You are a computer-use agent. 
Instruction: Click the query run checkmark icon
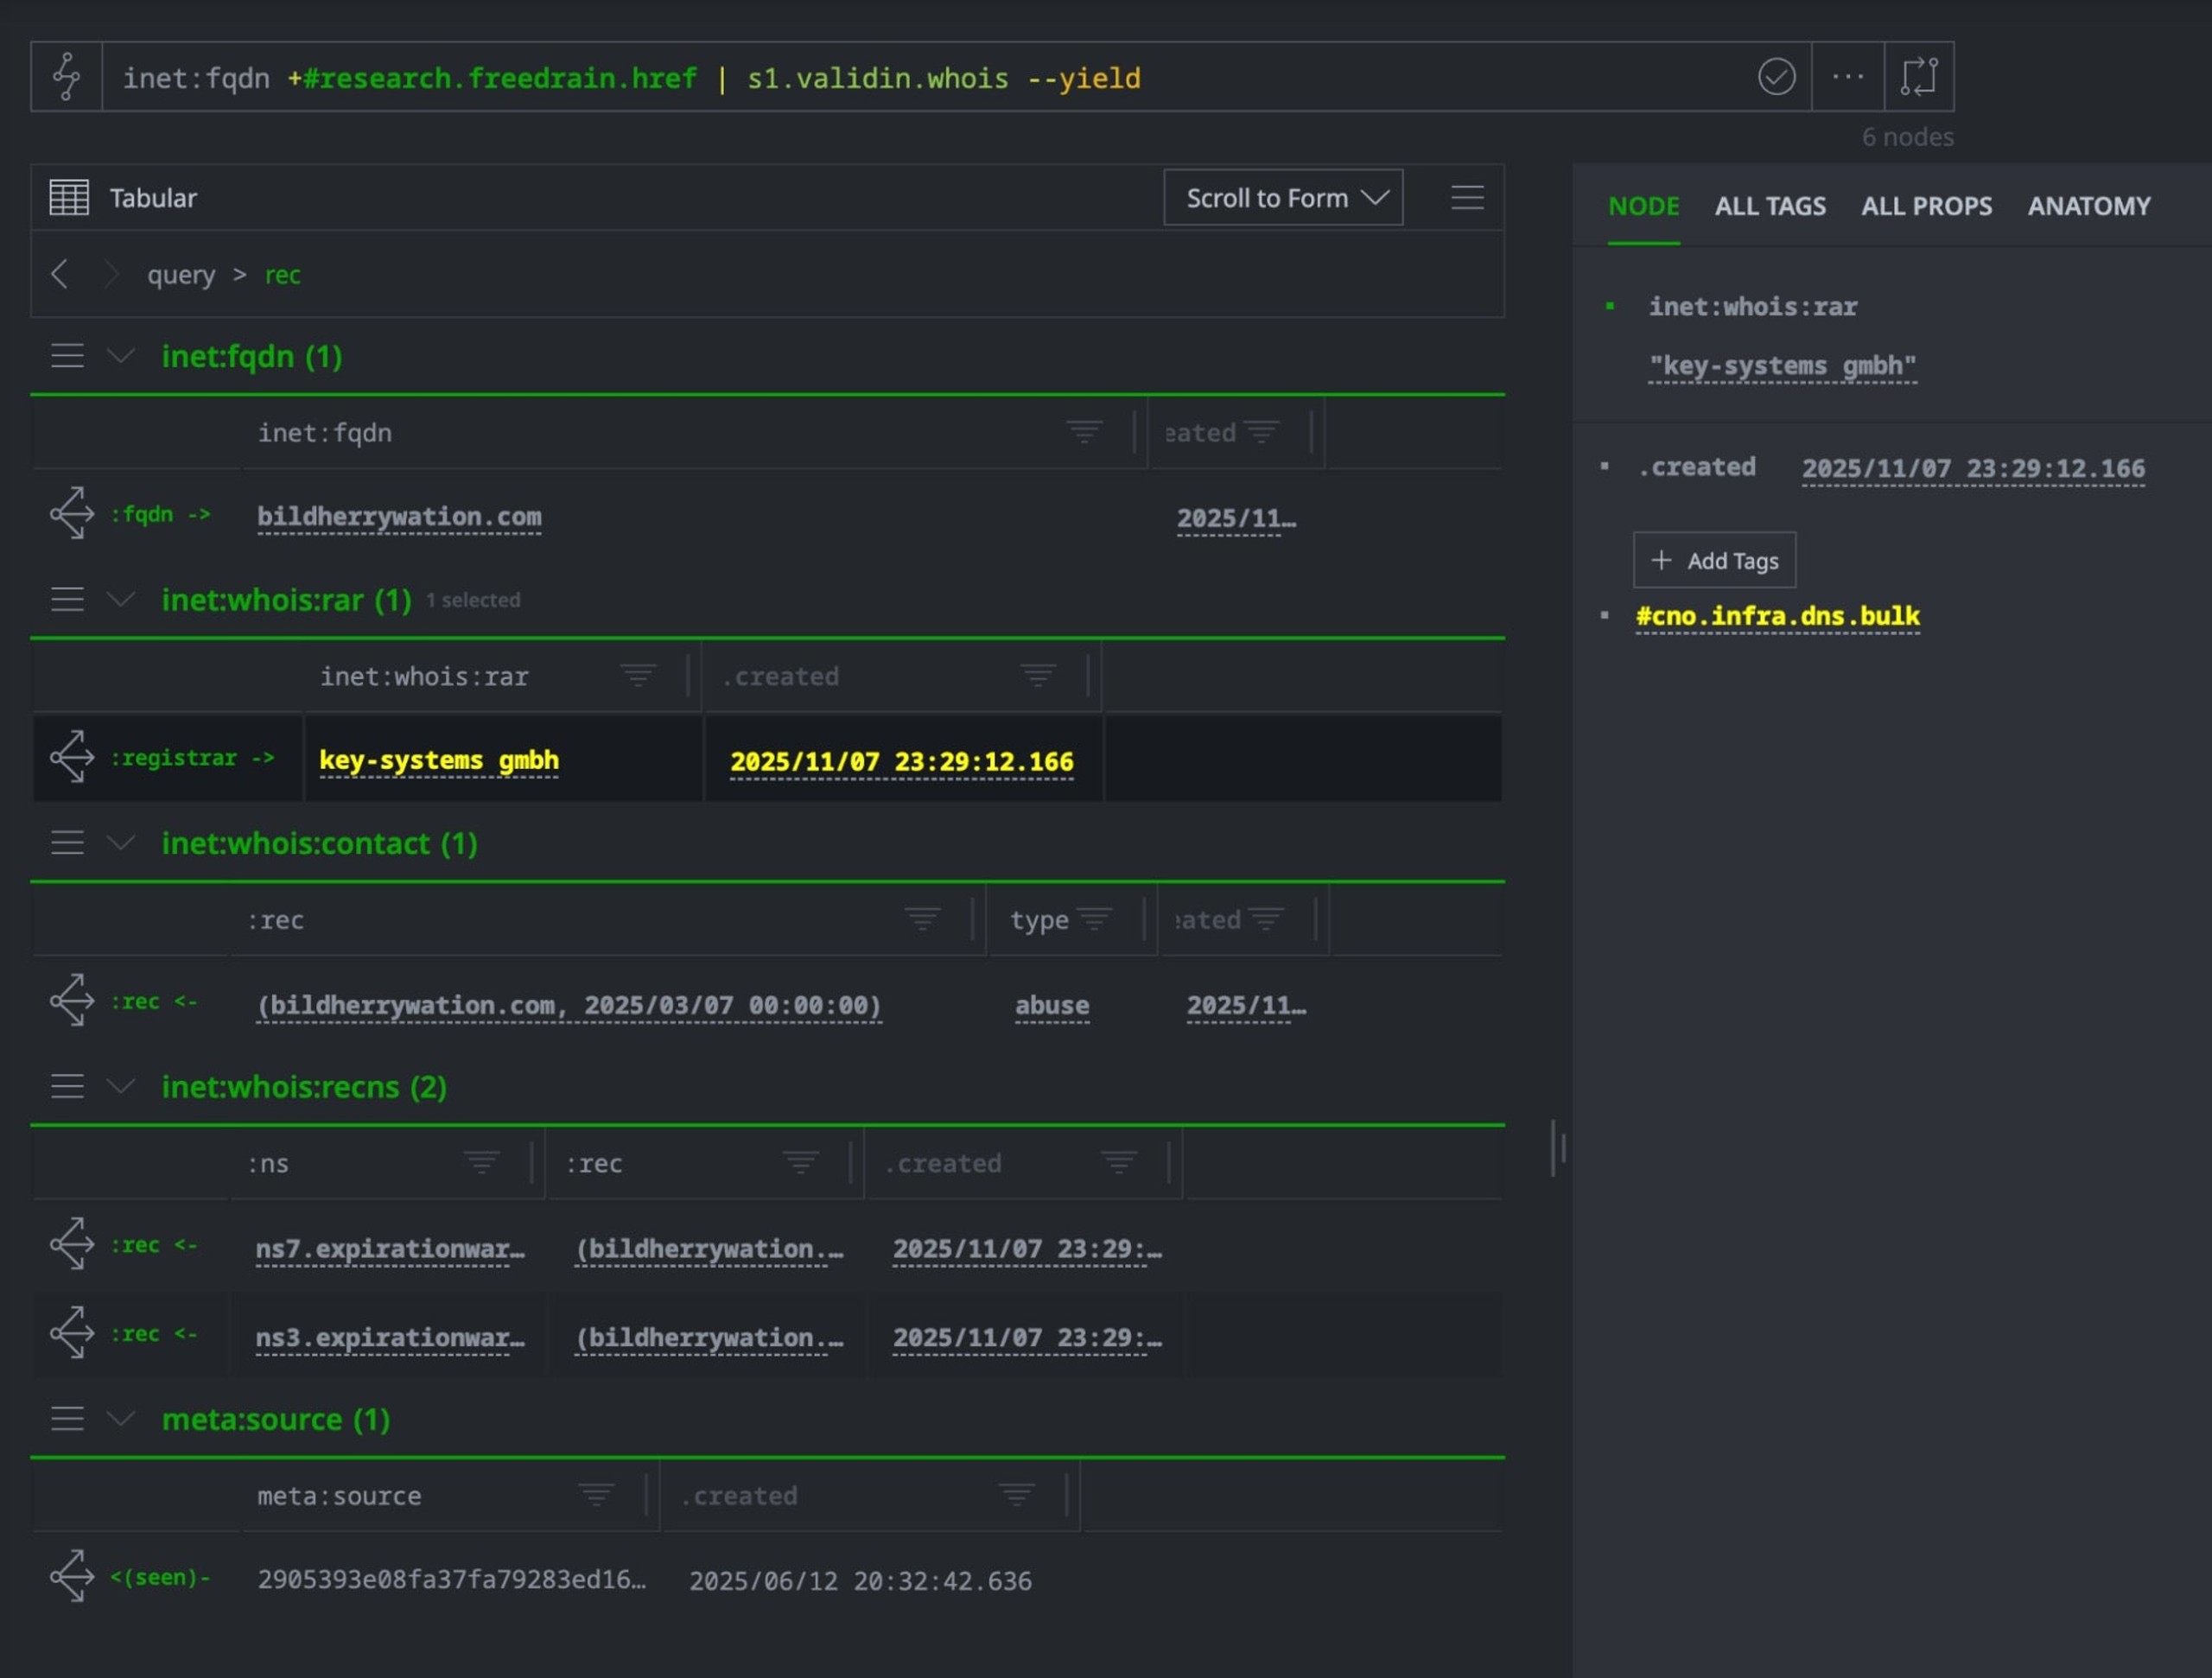click(1776, 77)
